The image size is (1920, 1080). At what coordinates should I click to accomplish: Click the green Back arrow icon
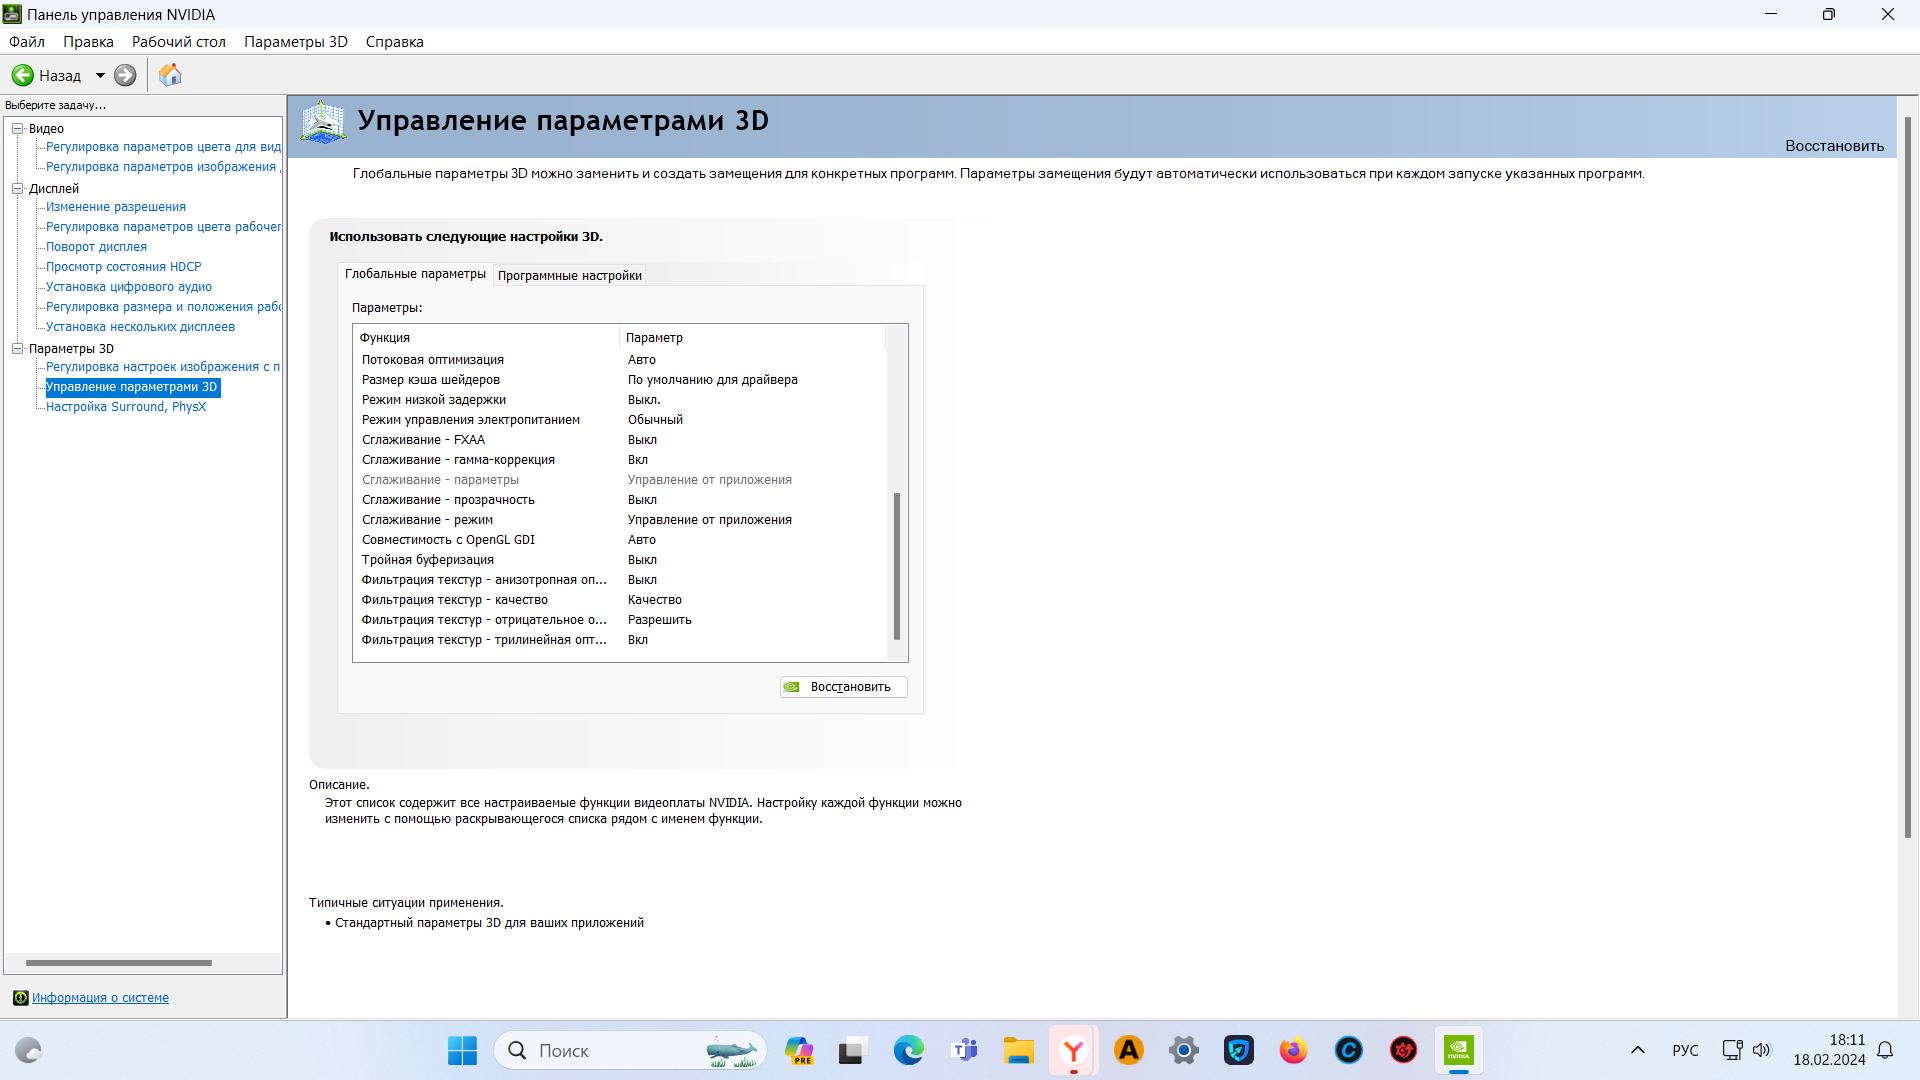click(x=22, y=75)
